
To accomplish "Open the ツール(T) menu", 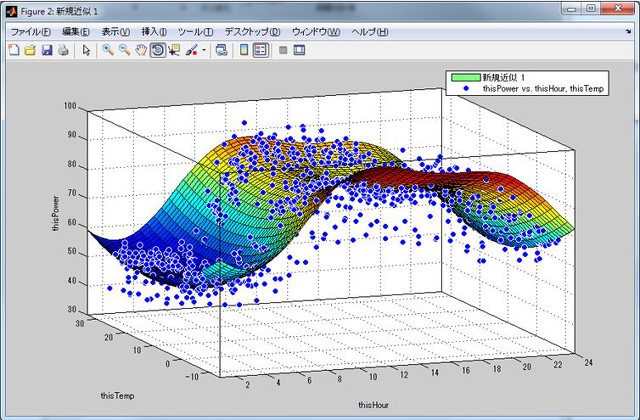I will click(x=196, y=32).
